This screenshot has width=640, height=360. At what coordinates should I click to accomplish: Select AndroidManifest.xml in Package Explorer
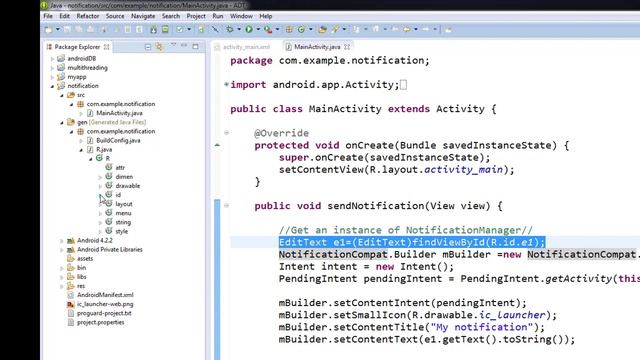click(105, 295)
